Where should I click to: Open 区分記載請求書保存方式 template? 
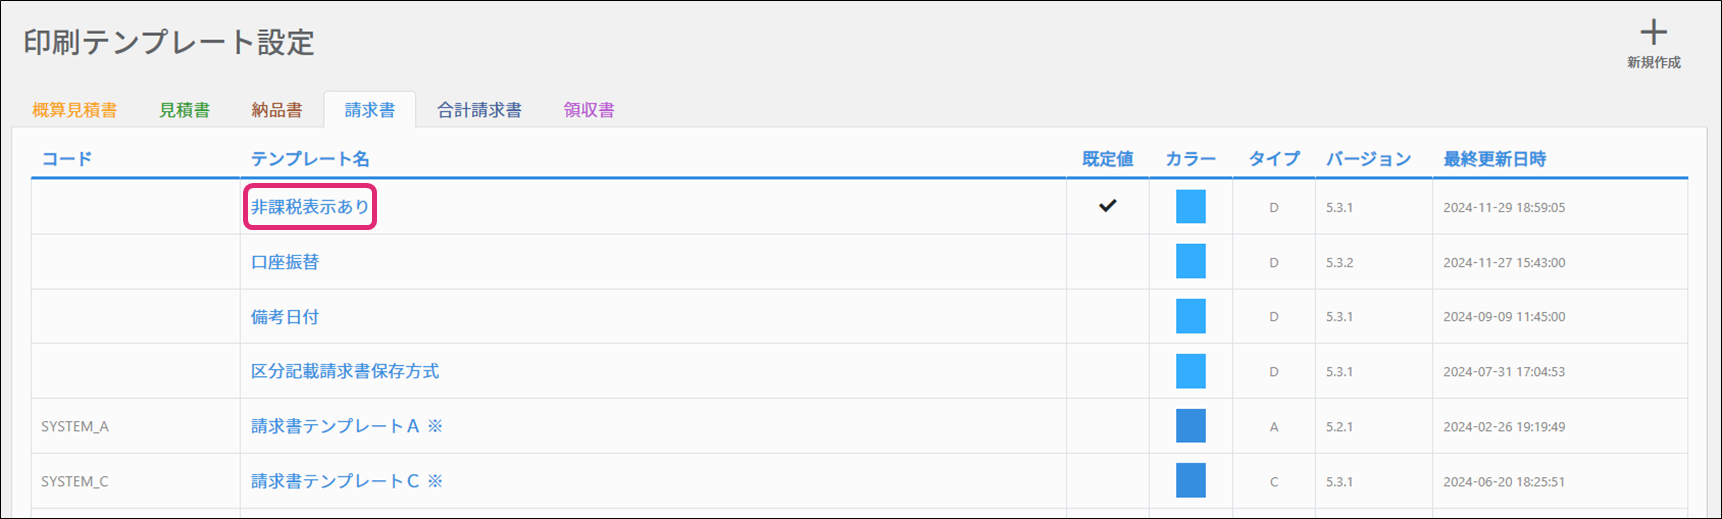click(x=345, y=371)
